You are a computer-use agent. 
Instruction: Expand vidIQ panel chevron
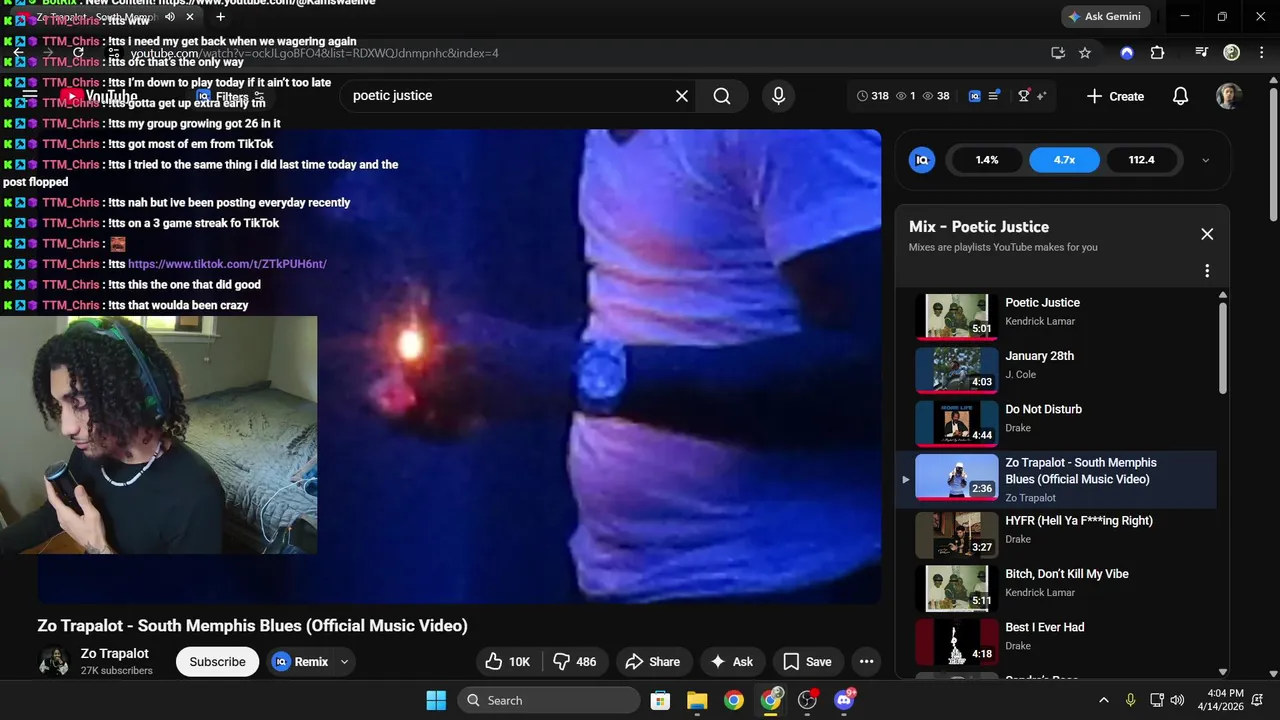pyautogui.click(x=1205, y=160)
